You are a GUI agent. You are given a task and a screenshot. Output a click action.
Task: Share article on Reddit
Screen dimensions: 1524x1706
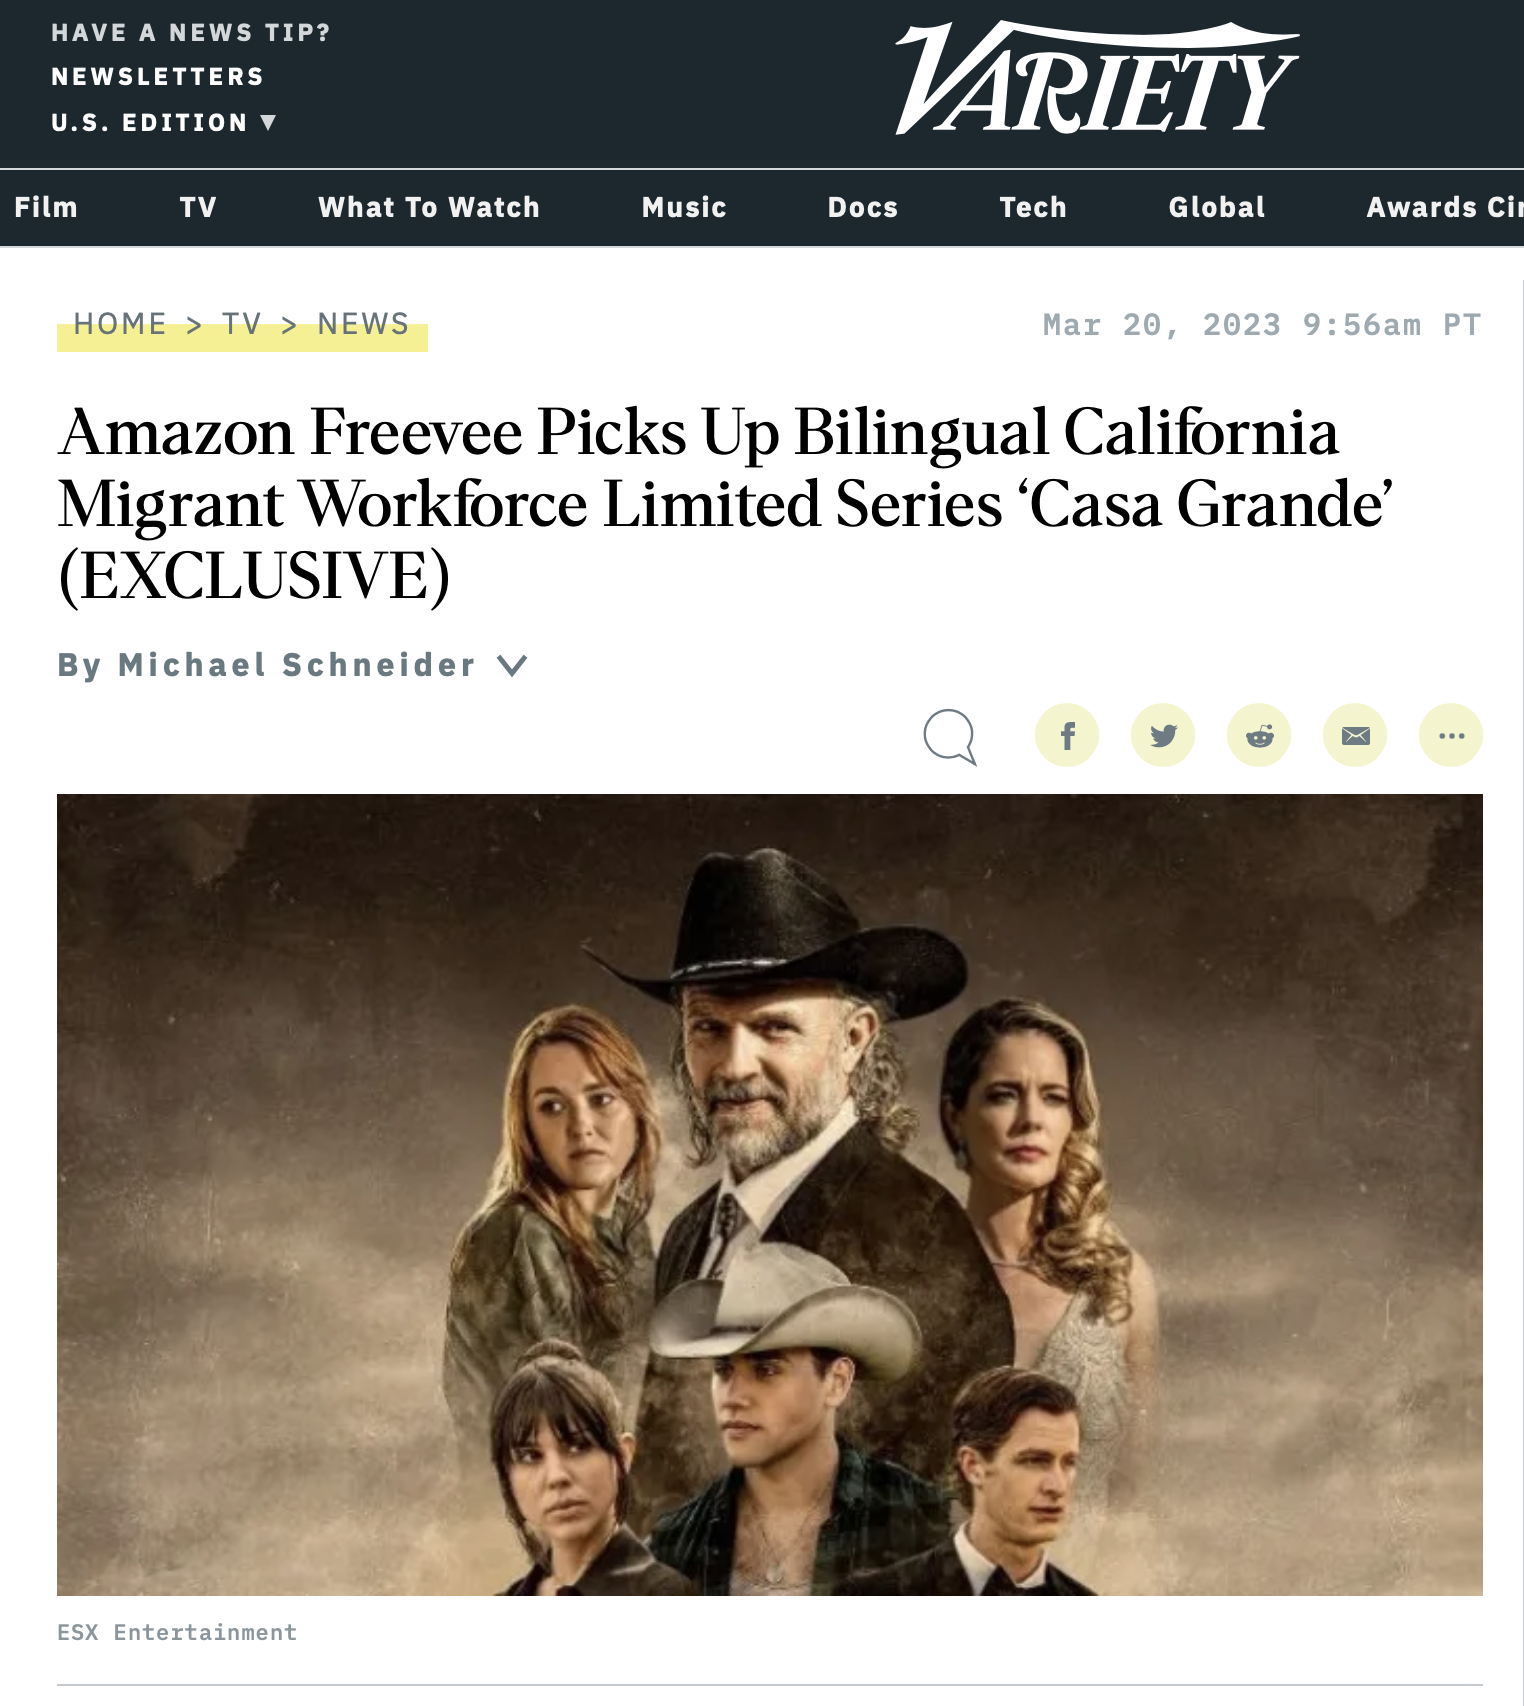click(1259, 736)
